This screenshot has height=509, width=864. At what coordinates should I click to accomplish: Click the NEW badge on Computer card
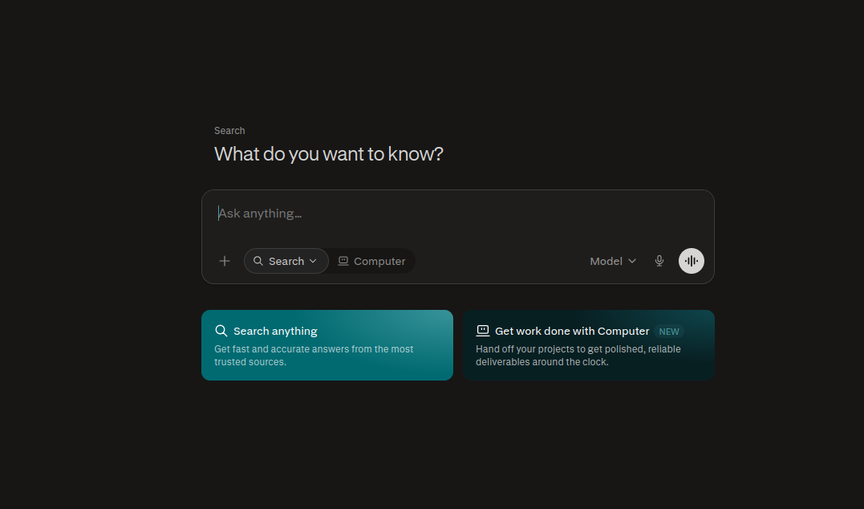click(x=669, y=332)
